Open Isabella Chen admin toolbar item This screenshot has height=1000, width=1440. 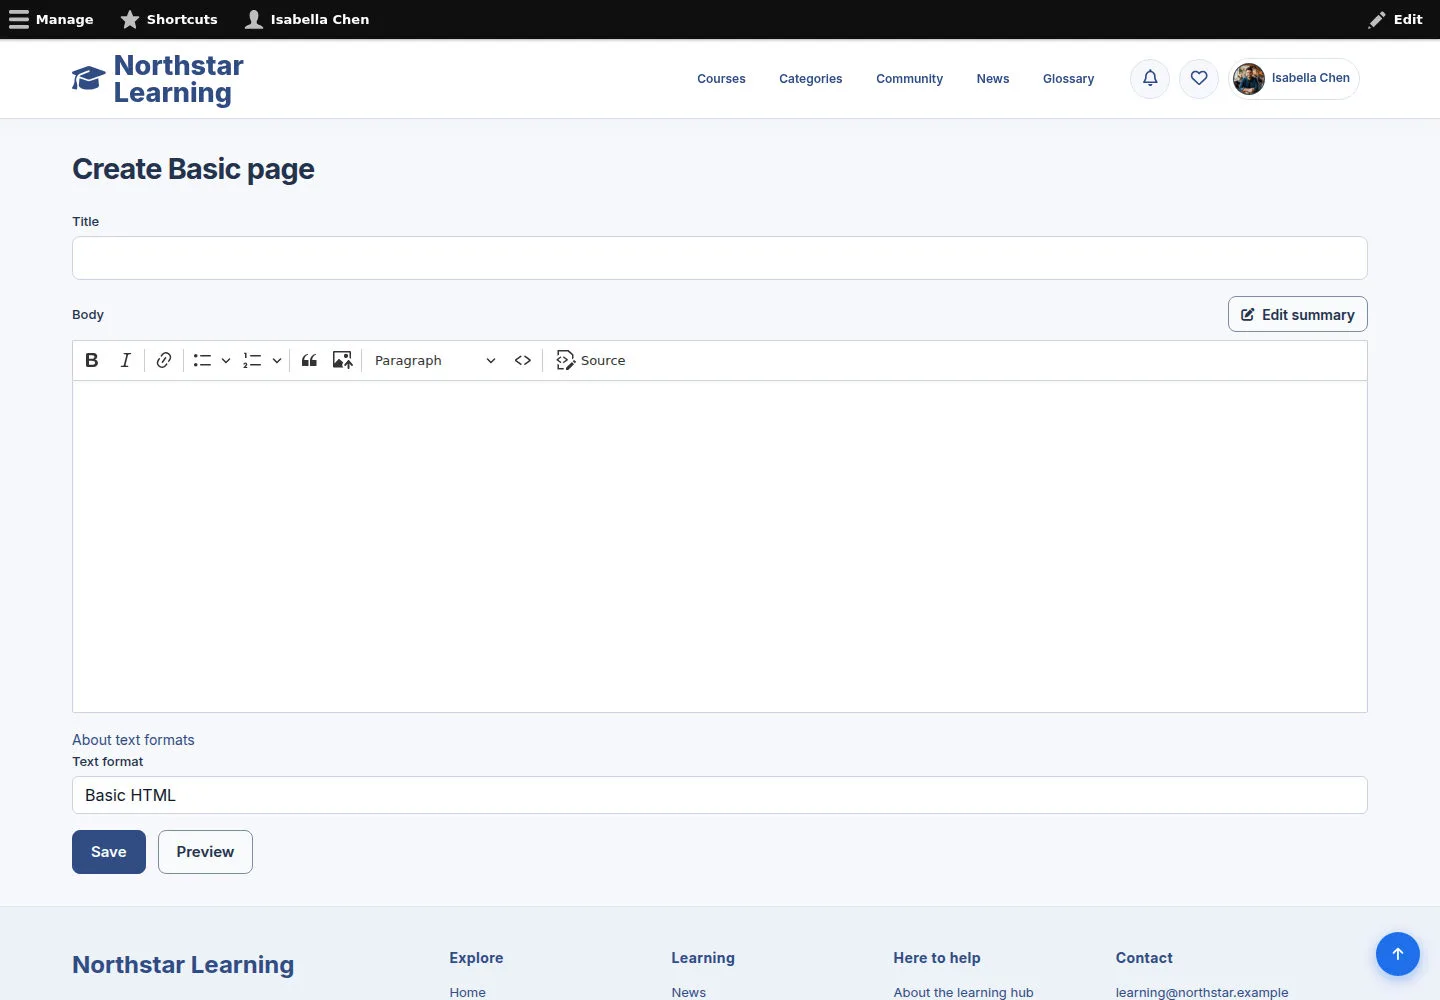click(x=307, y=19)
